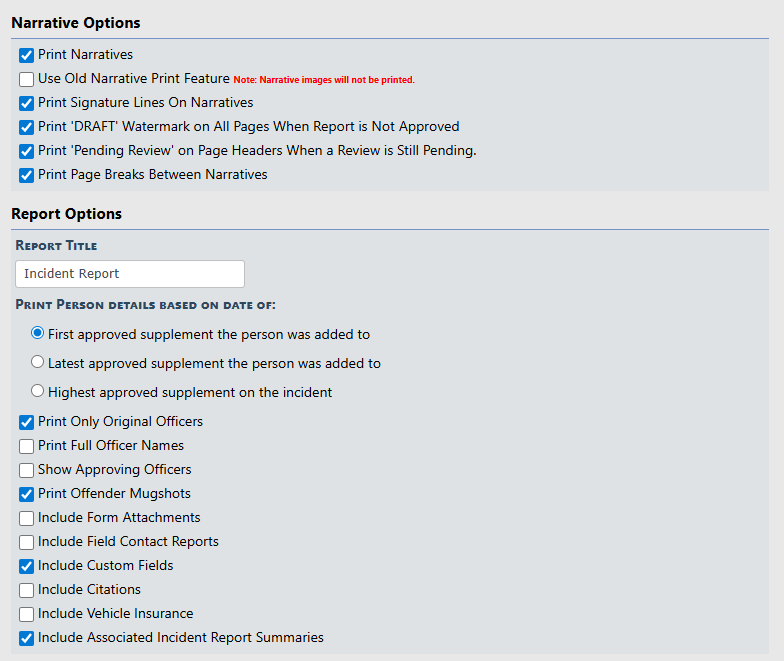Toggle Print Signature Lines On Narratives
Image resolution: width=784 pixels, height=661 pixels.
[27, 103]
